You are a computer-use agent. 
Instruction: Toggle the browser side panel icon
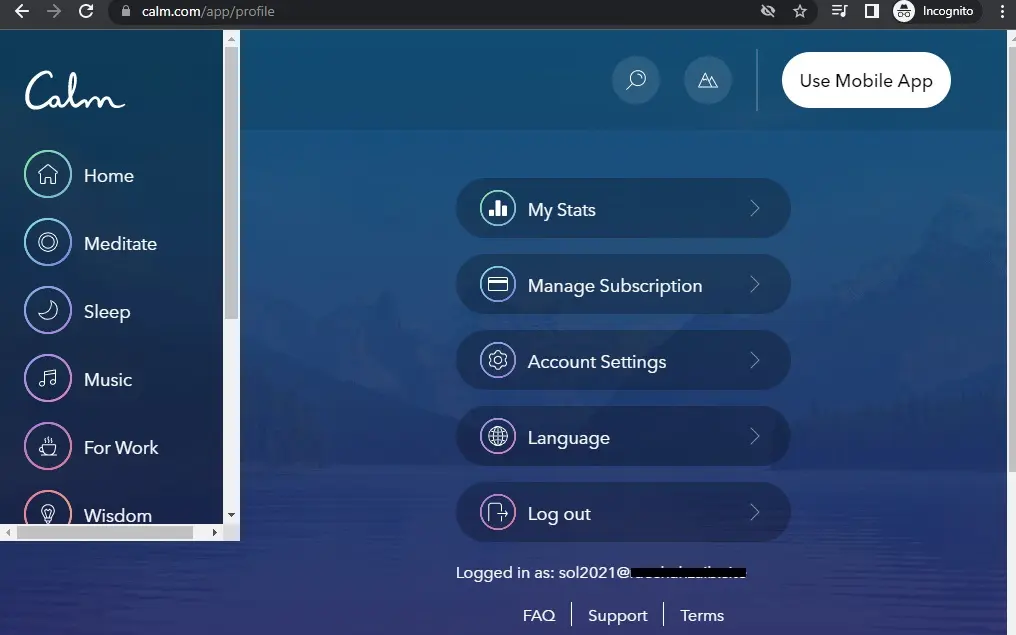(872, 11)
